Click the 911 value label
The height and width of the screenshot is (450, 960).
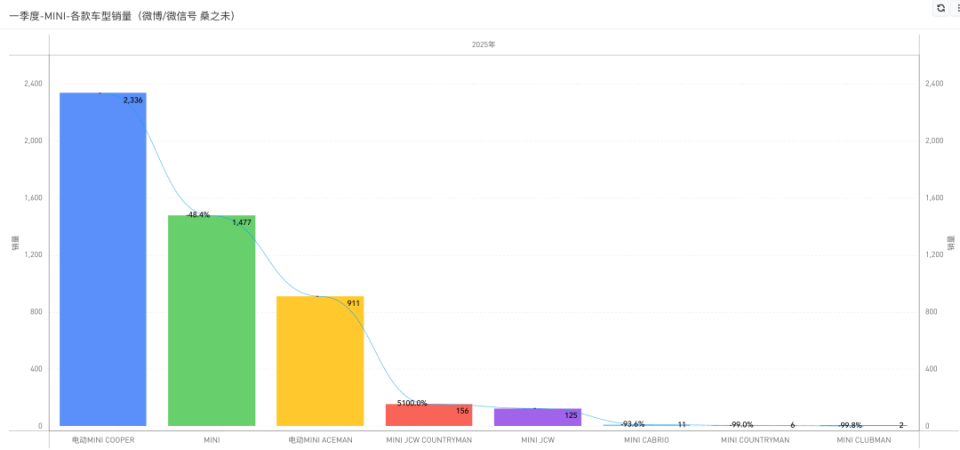[353, 304]
